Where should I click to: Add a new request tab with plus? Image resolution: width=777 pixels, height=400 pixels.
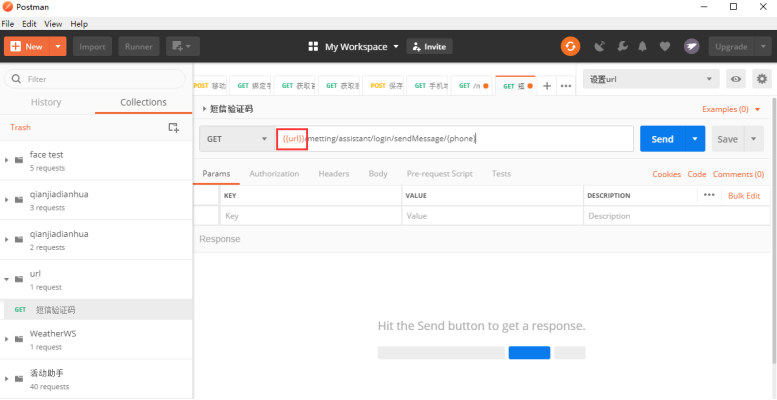tap(547, 86)
